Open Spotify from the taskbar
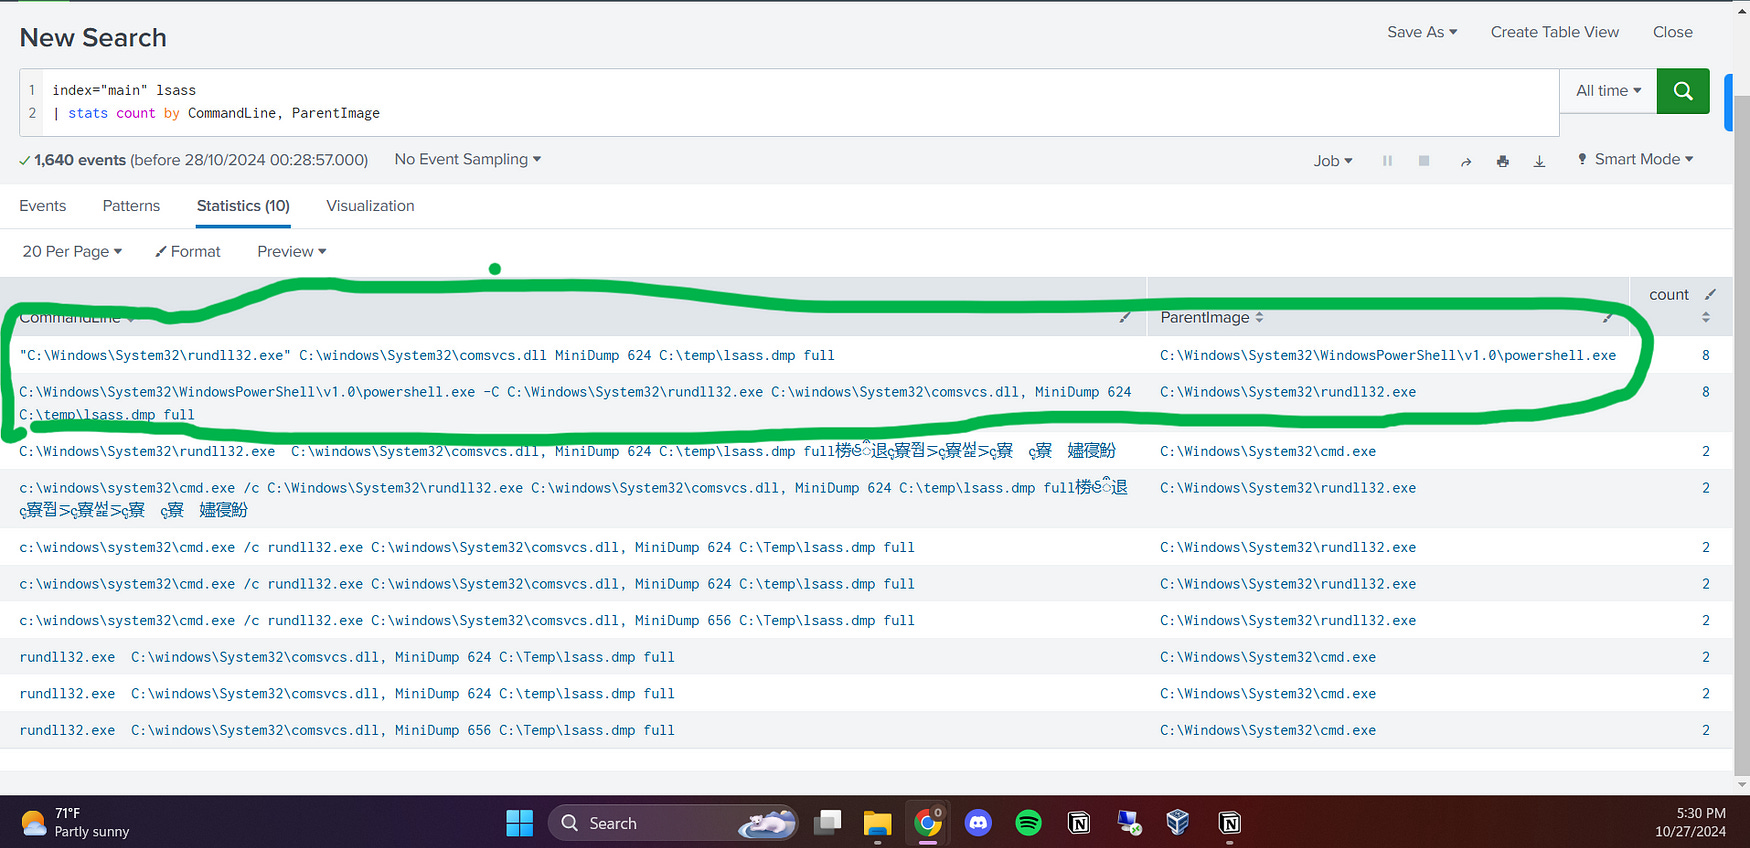1750x848 pixels. point(1028,823)
